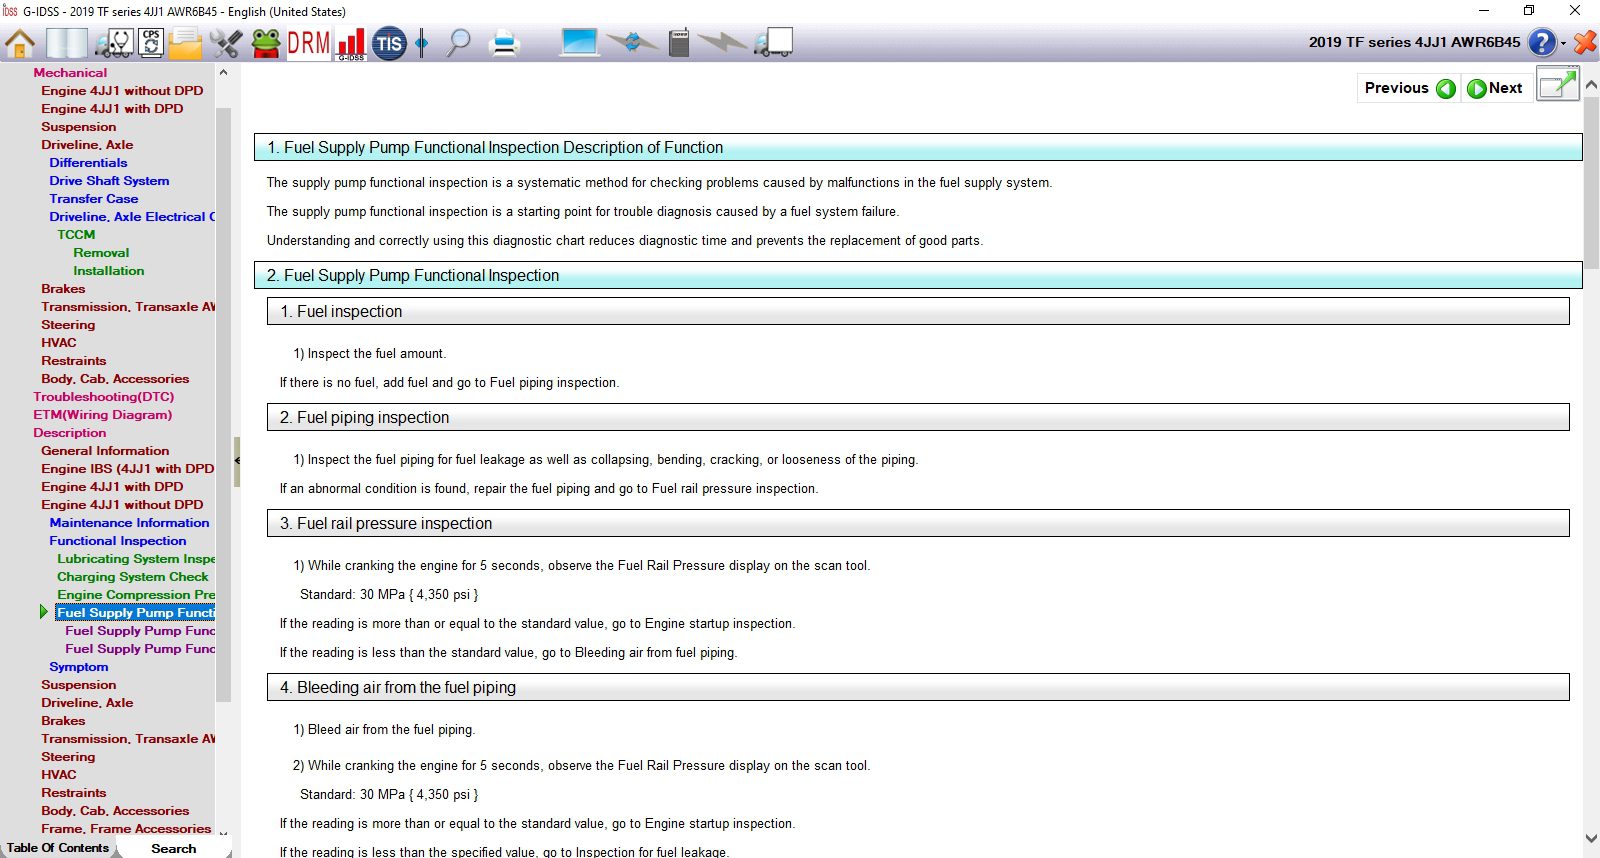Click the document vertical scrollbar thumb
Image resolution: width=1600 pixels, height=858 pixels.
point(1591,182)
